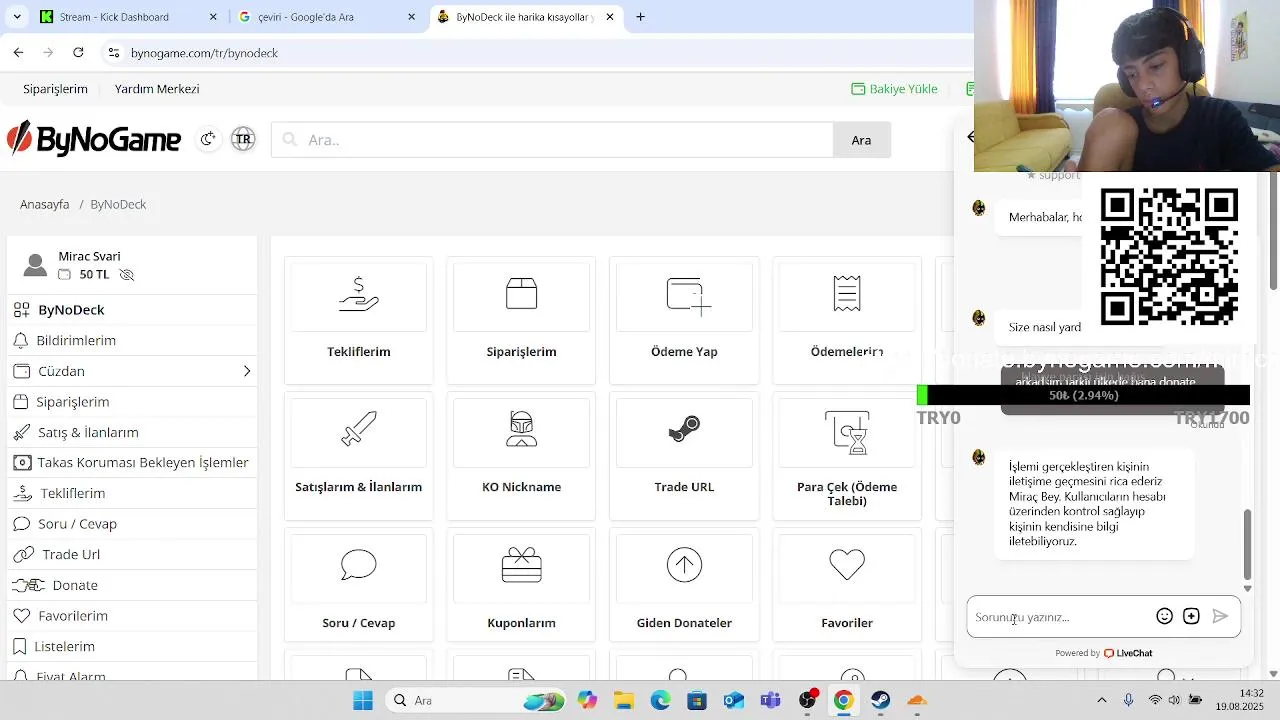The image size is (1280, 720).
Task: Open Steam from taskbar
Action: coord(880,700)
